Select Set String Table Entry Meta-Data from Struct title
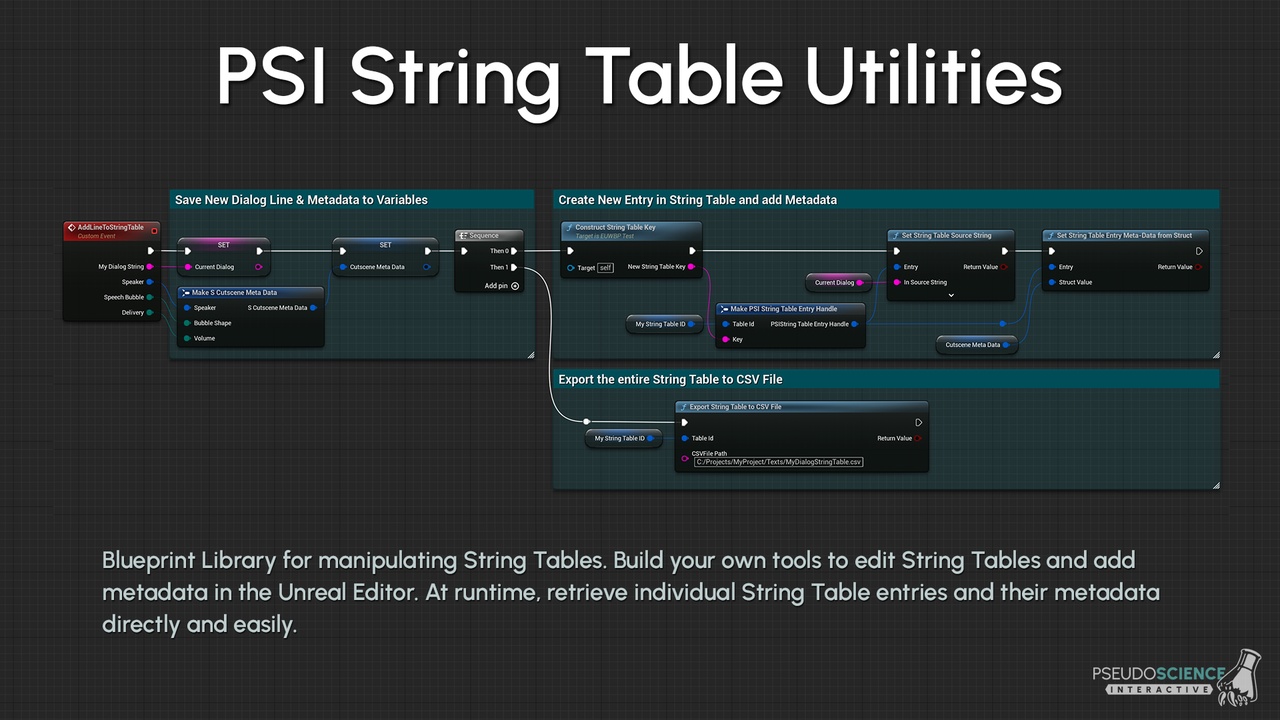 1124,236
